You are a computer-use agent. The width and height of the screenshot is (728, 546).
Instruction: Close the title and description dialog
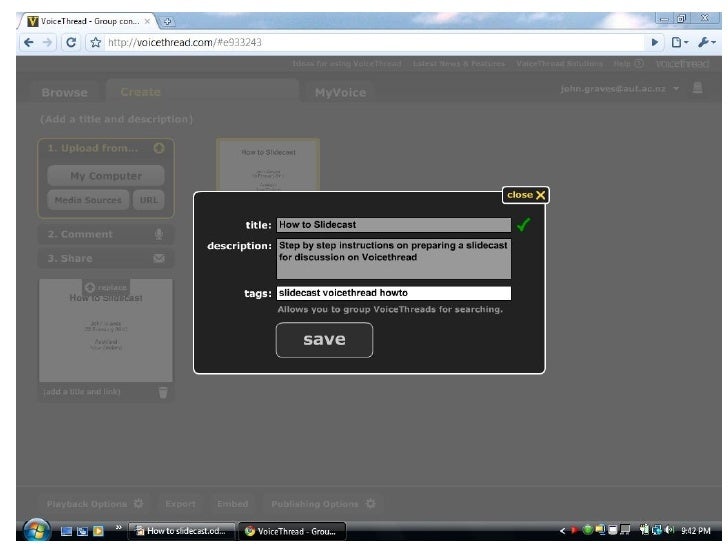tap(526, 195)
